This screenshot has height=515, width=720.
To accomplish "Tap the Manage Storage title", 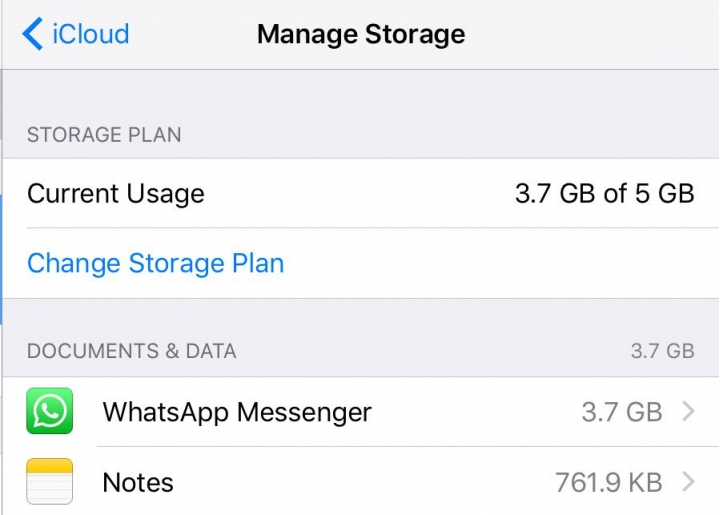I will [361, 34].
